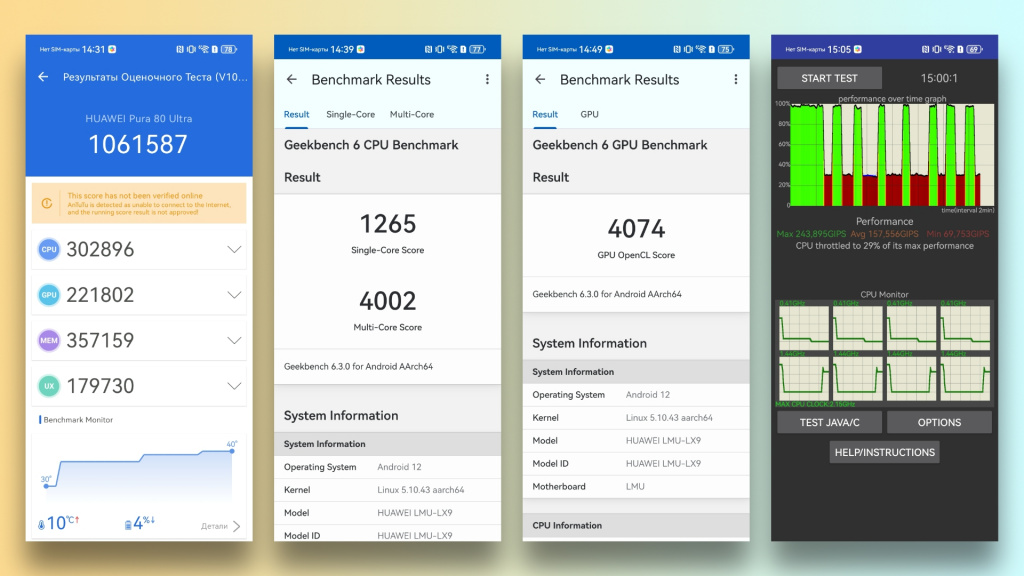Open benchmark monitor details via Детали arrow
The height and width of the screenshot is (576, 1024).
[236, 526]
